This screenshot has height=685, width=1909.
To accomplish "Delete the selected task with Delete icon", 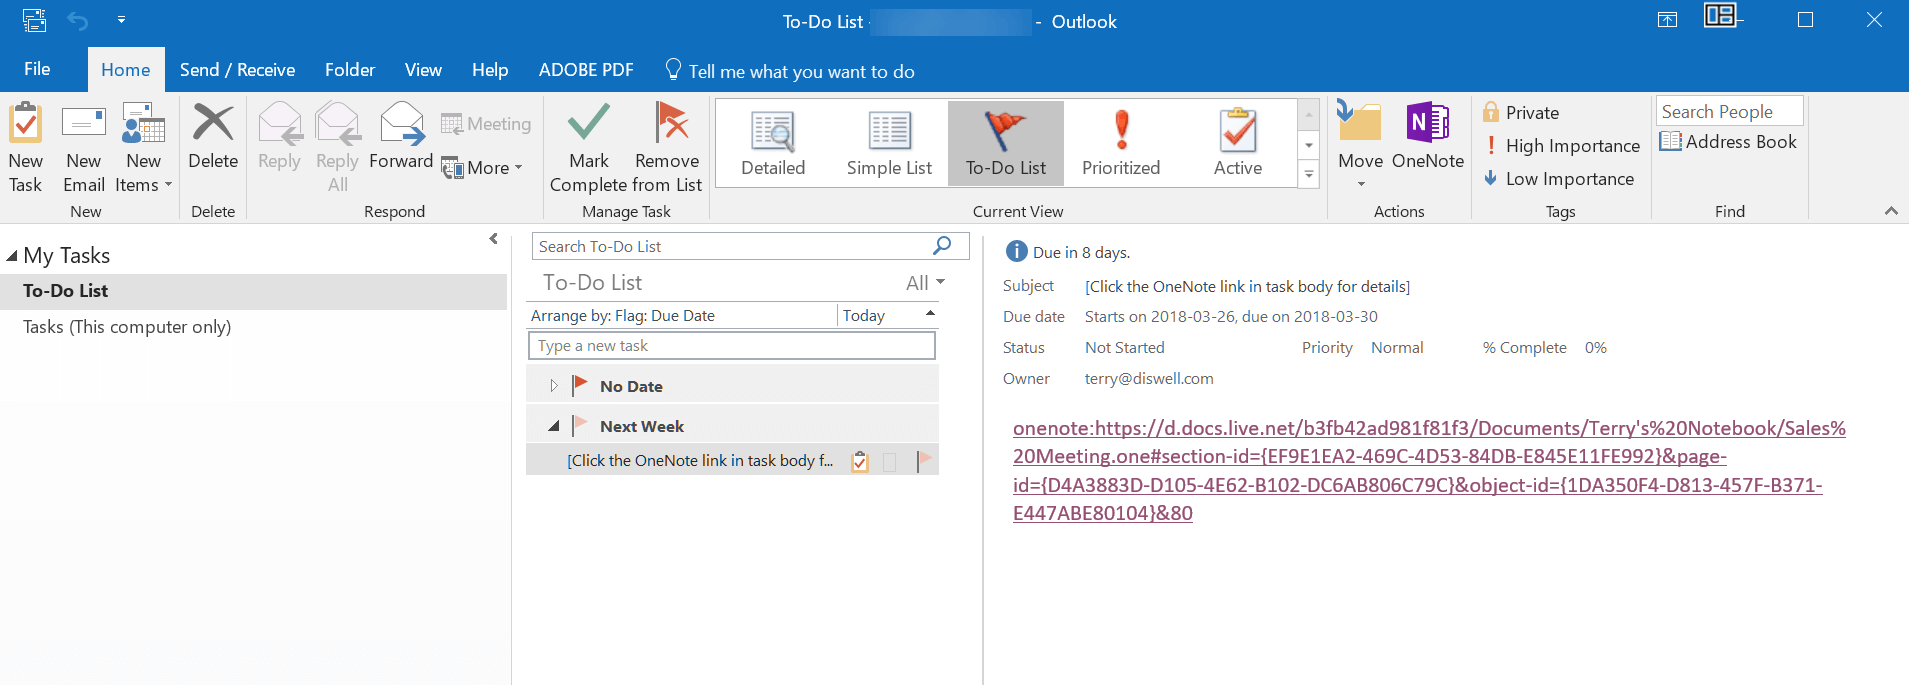I will (213, 123).
